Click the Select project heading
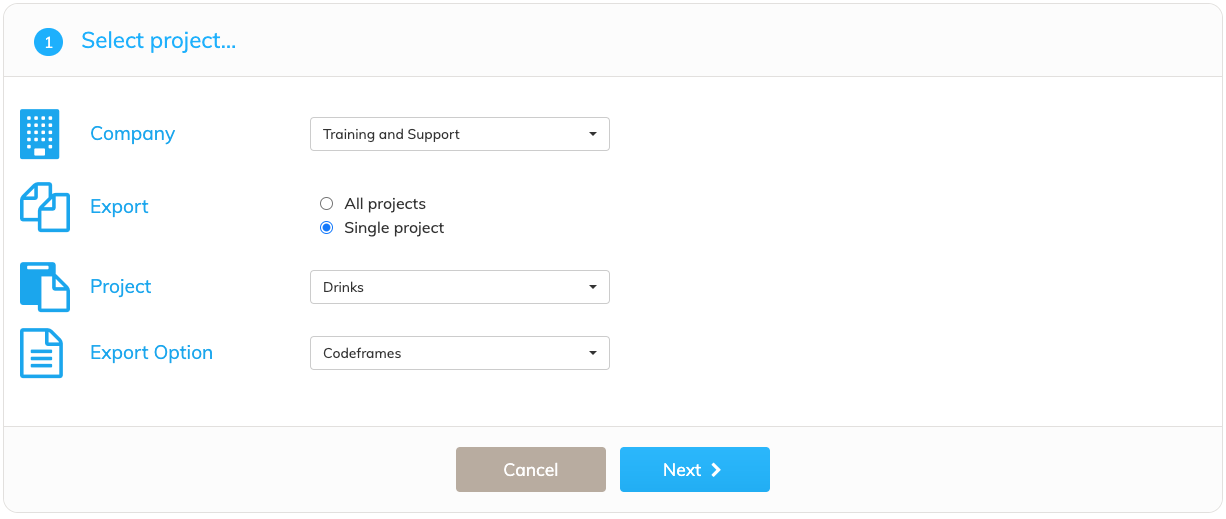Image resolution: width=1226 pixels, height=519 pixels. tap(159, 41)
